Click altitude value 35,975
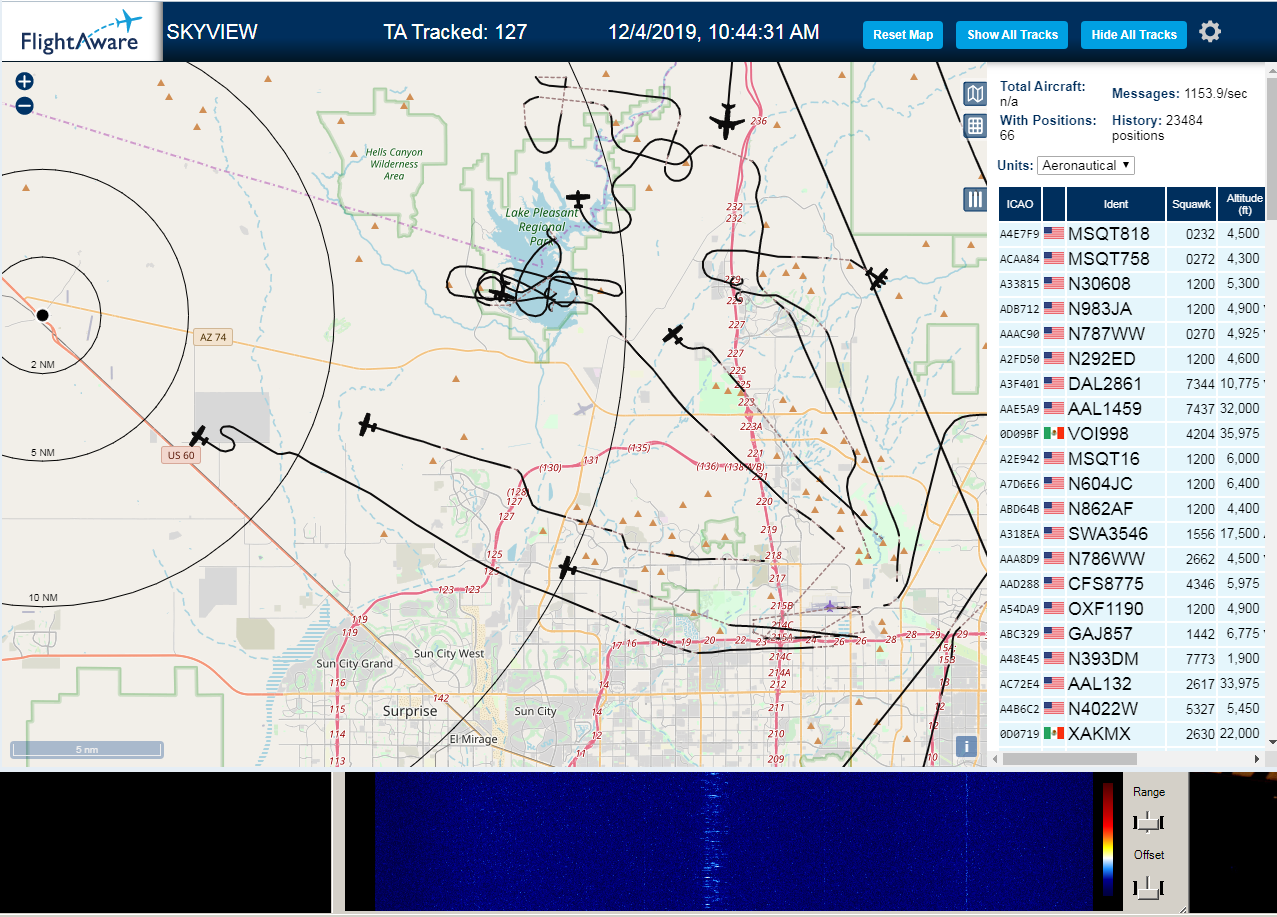This screenshot has width=1277, height=917. pyautogui.click(x=1241, y=434)
